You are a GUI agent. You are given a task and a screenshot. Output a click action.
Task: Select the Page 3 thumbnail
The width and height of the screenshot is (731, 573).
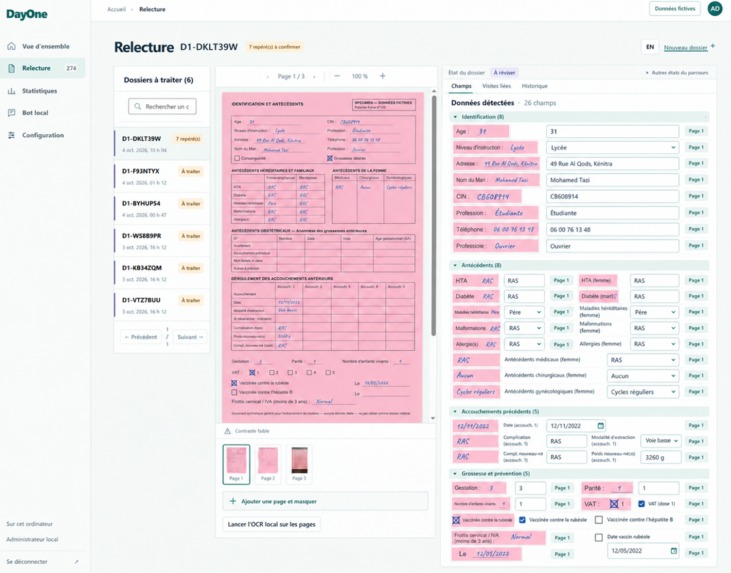point(299,464)
